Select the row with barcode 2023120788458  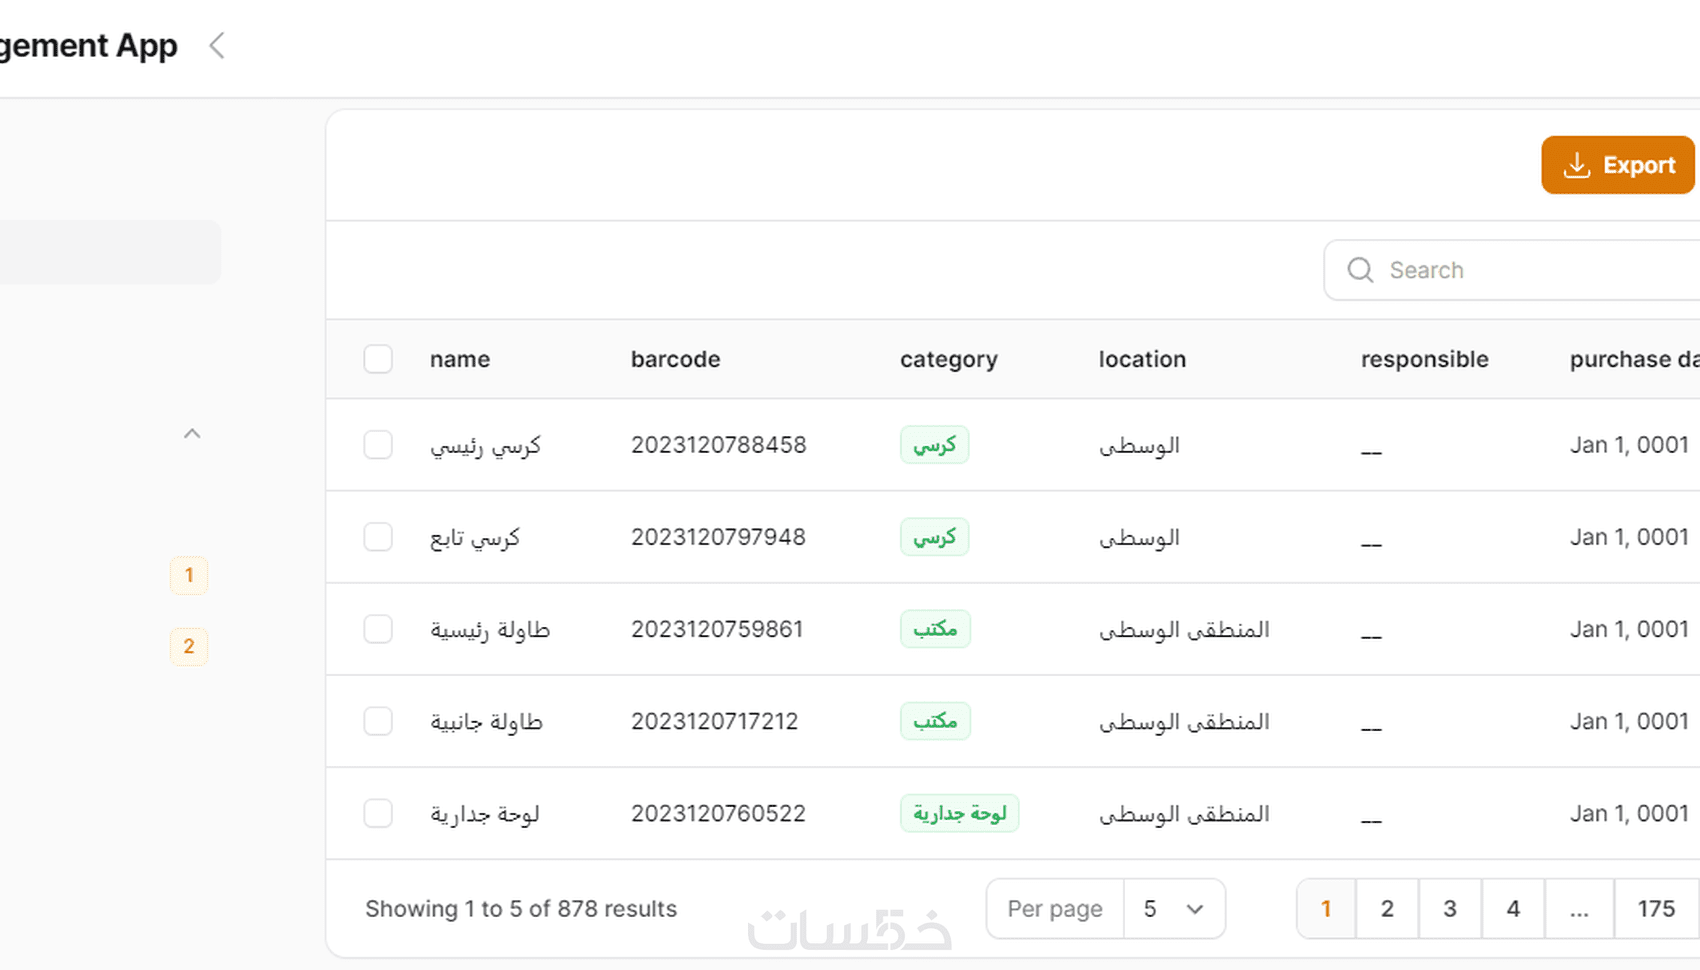pos(378,445)
